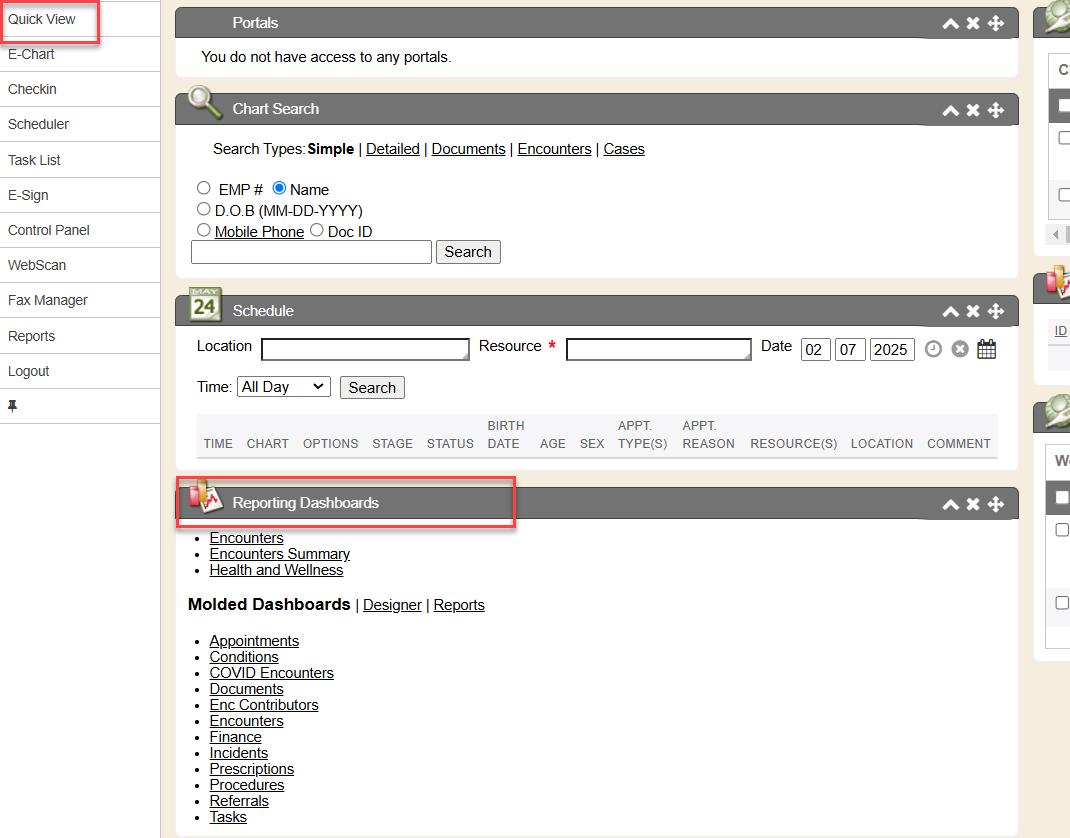Expand the Location combo box
Screen dimensions: 1070x838
tap(365, 349)
